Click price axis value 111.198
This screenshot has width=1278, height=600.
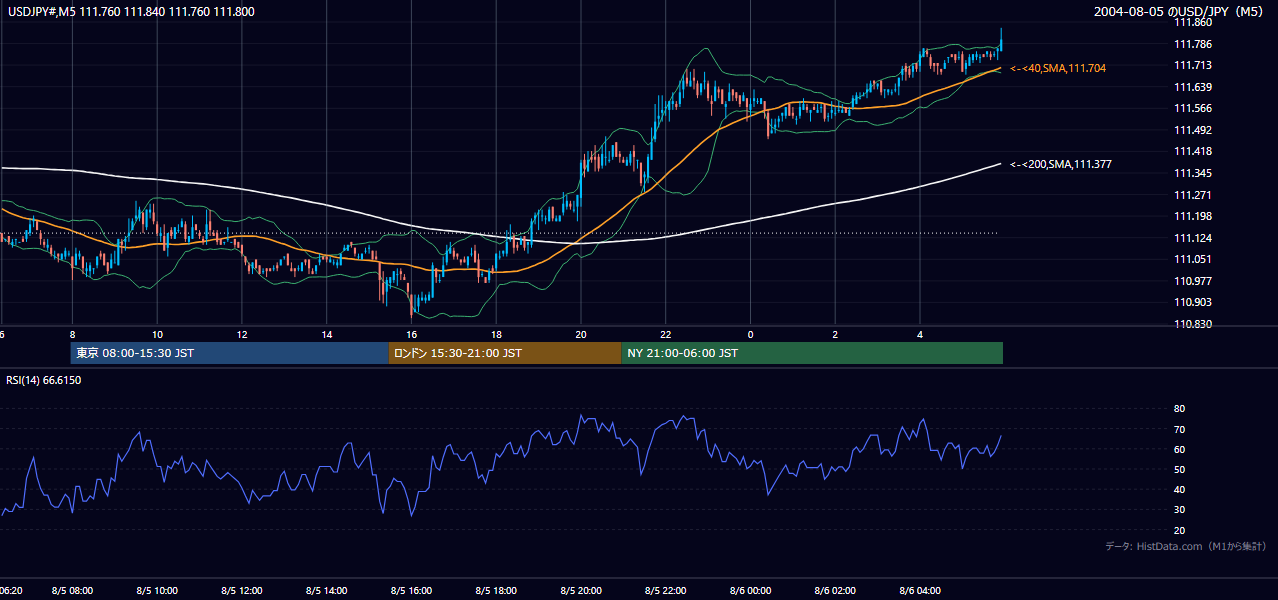1192,216
